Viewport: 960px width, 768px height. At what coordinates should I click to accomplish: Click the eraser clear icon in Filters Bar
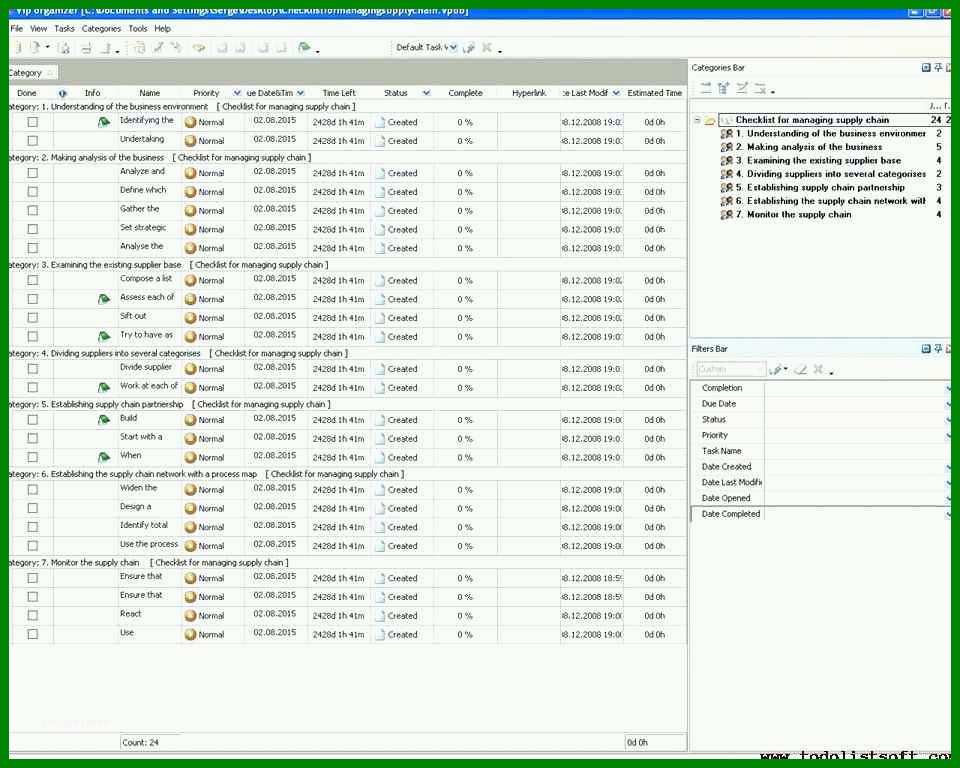[x=800, y=369]
